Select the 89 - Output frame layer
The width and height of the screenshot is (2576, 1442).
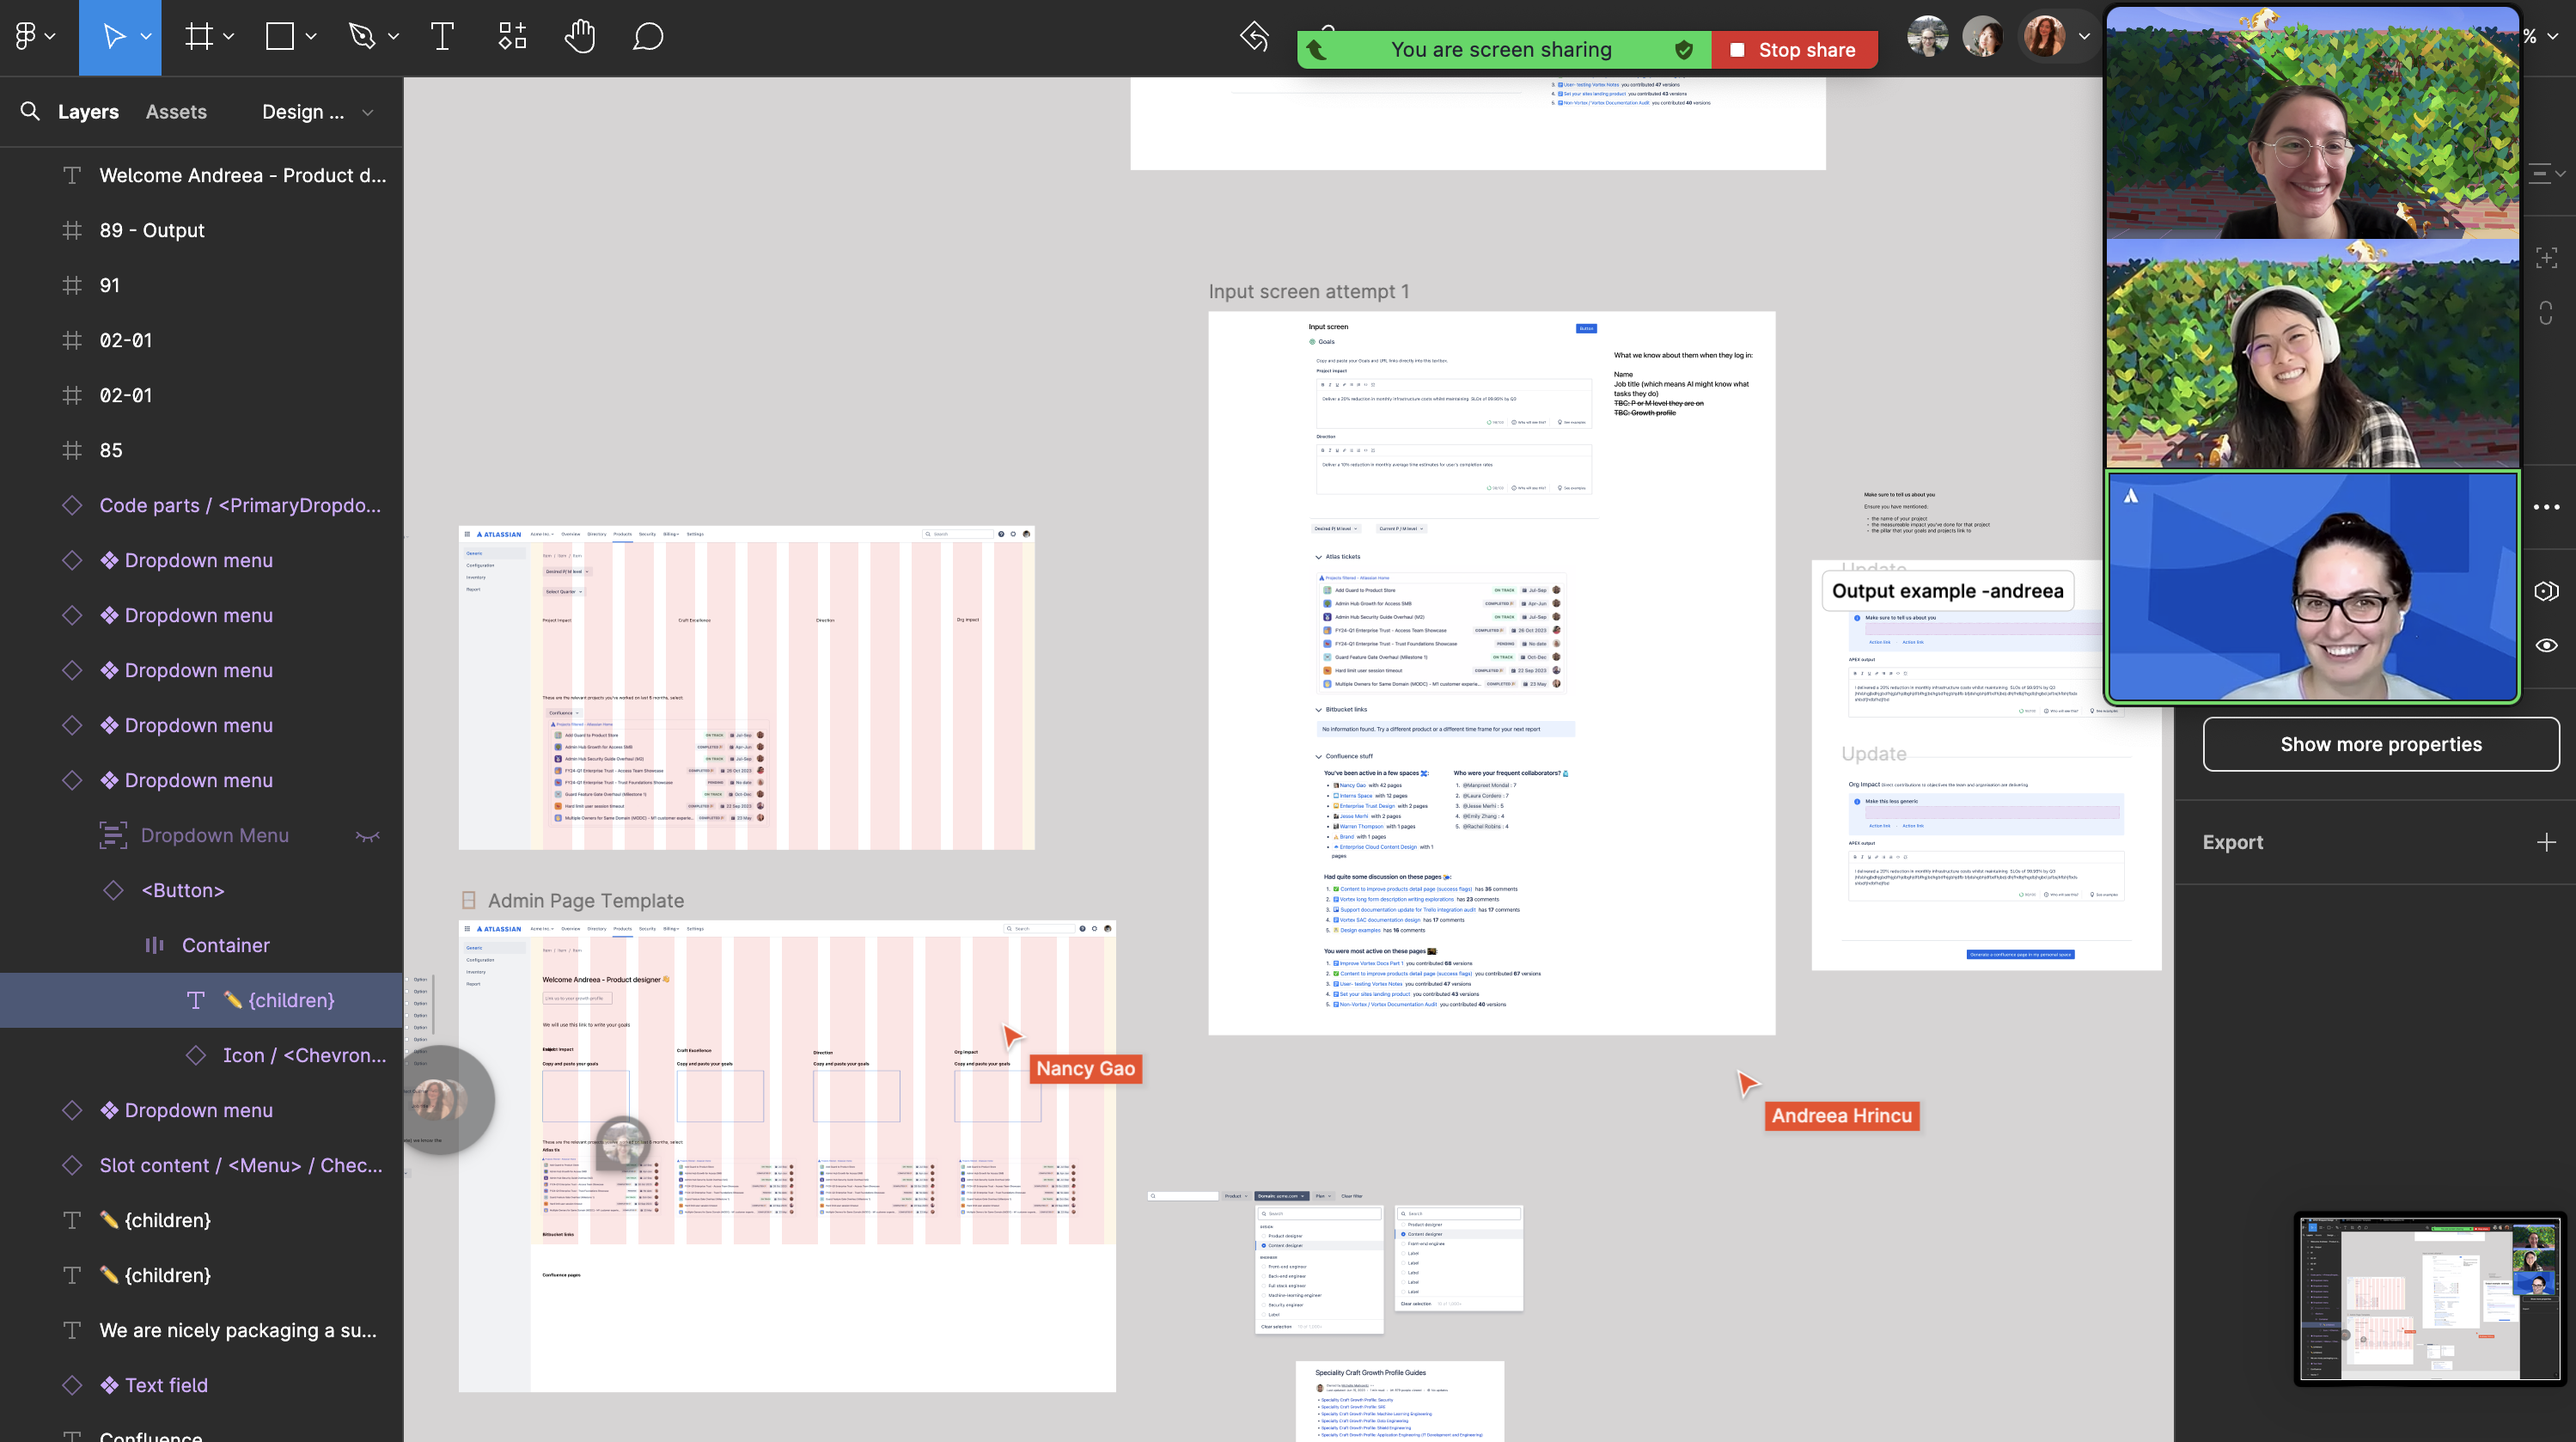(x=152, y=230)
